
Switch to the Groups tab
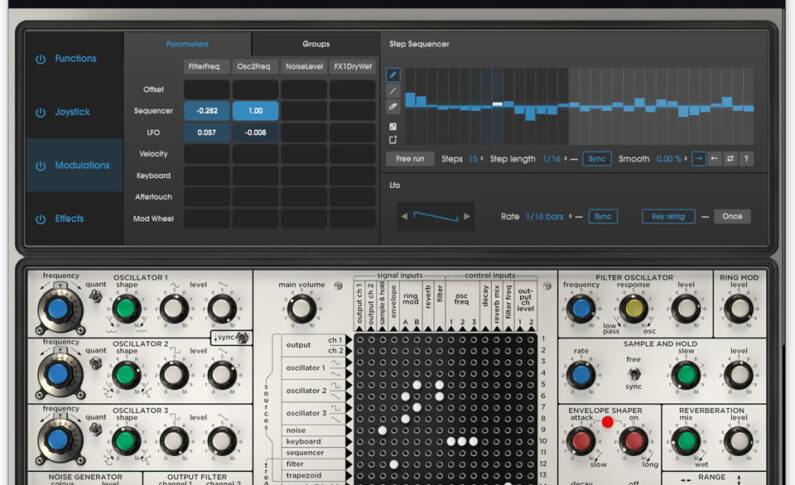click(316, 44)
